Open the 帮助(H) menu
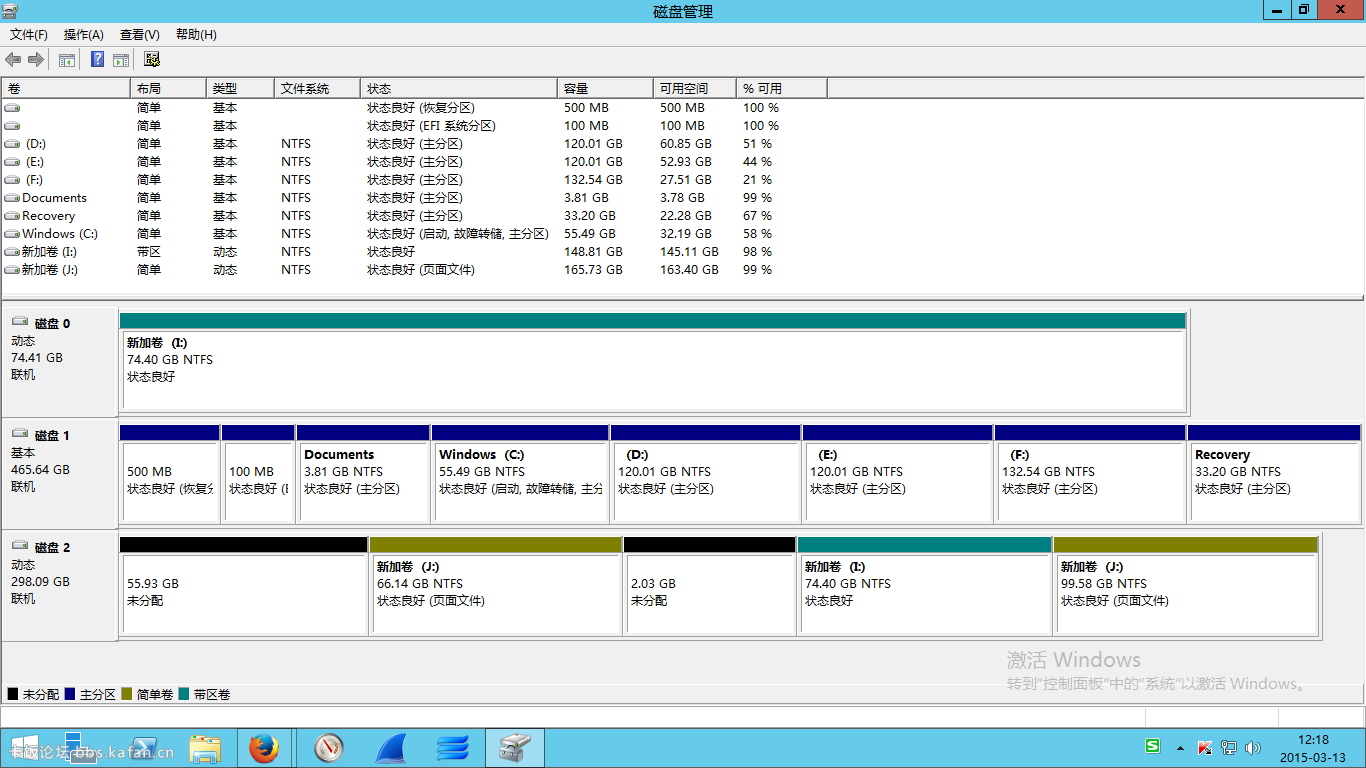 [x=196, y=35]
